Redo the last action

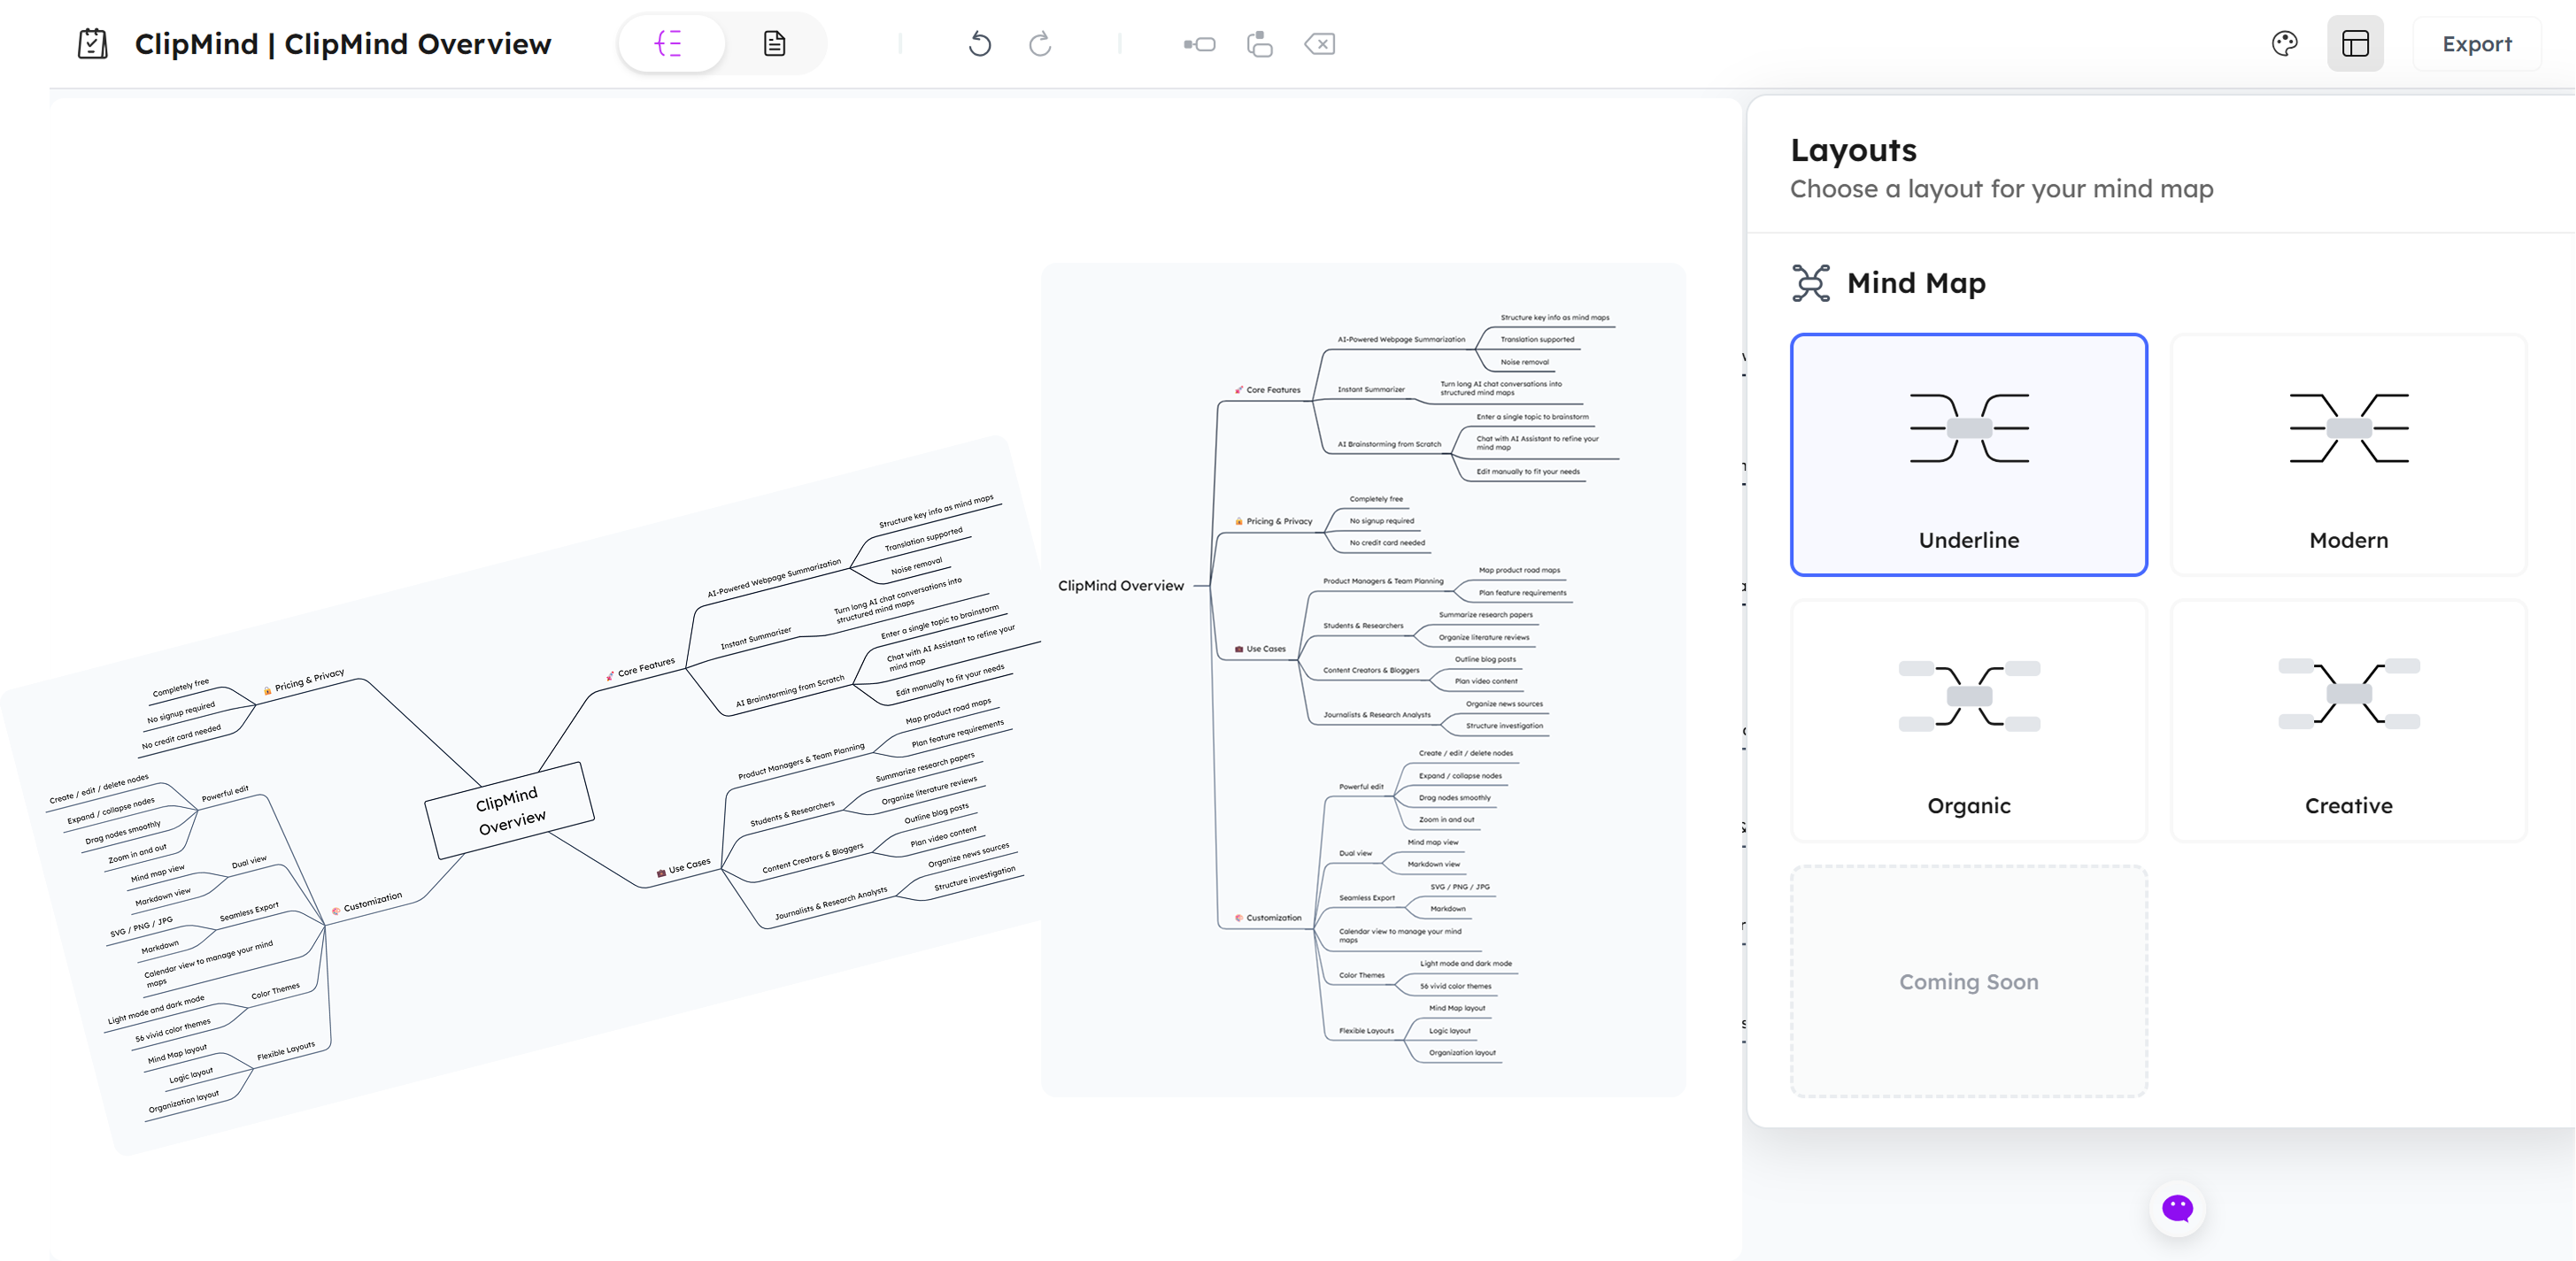[x=1040, y=44]
